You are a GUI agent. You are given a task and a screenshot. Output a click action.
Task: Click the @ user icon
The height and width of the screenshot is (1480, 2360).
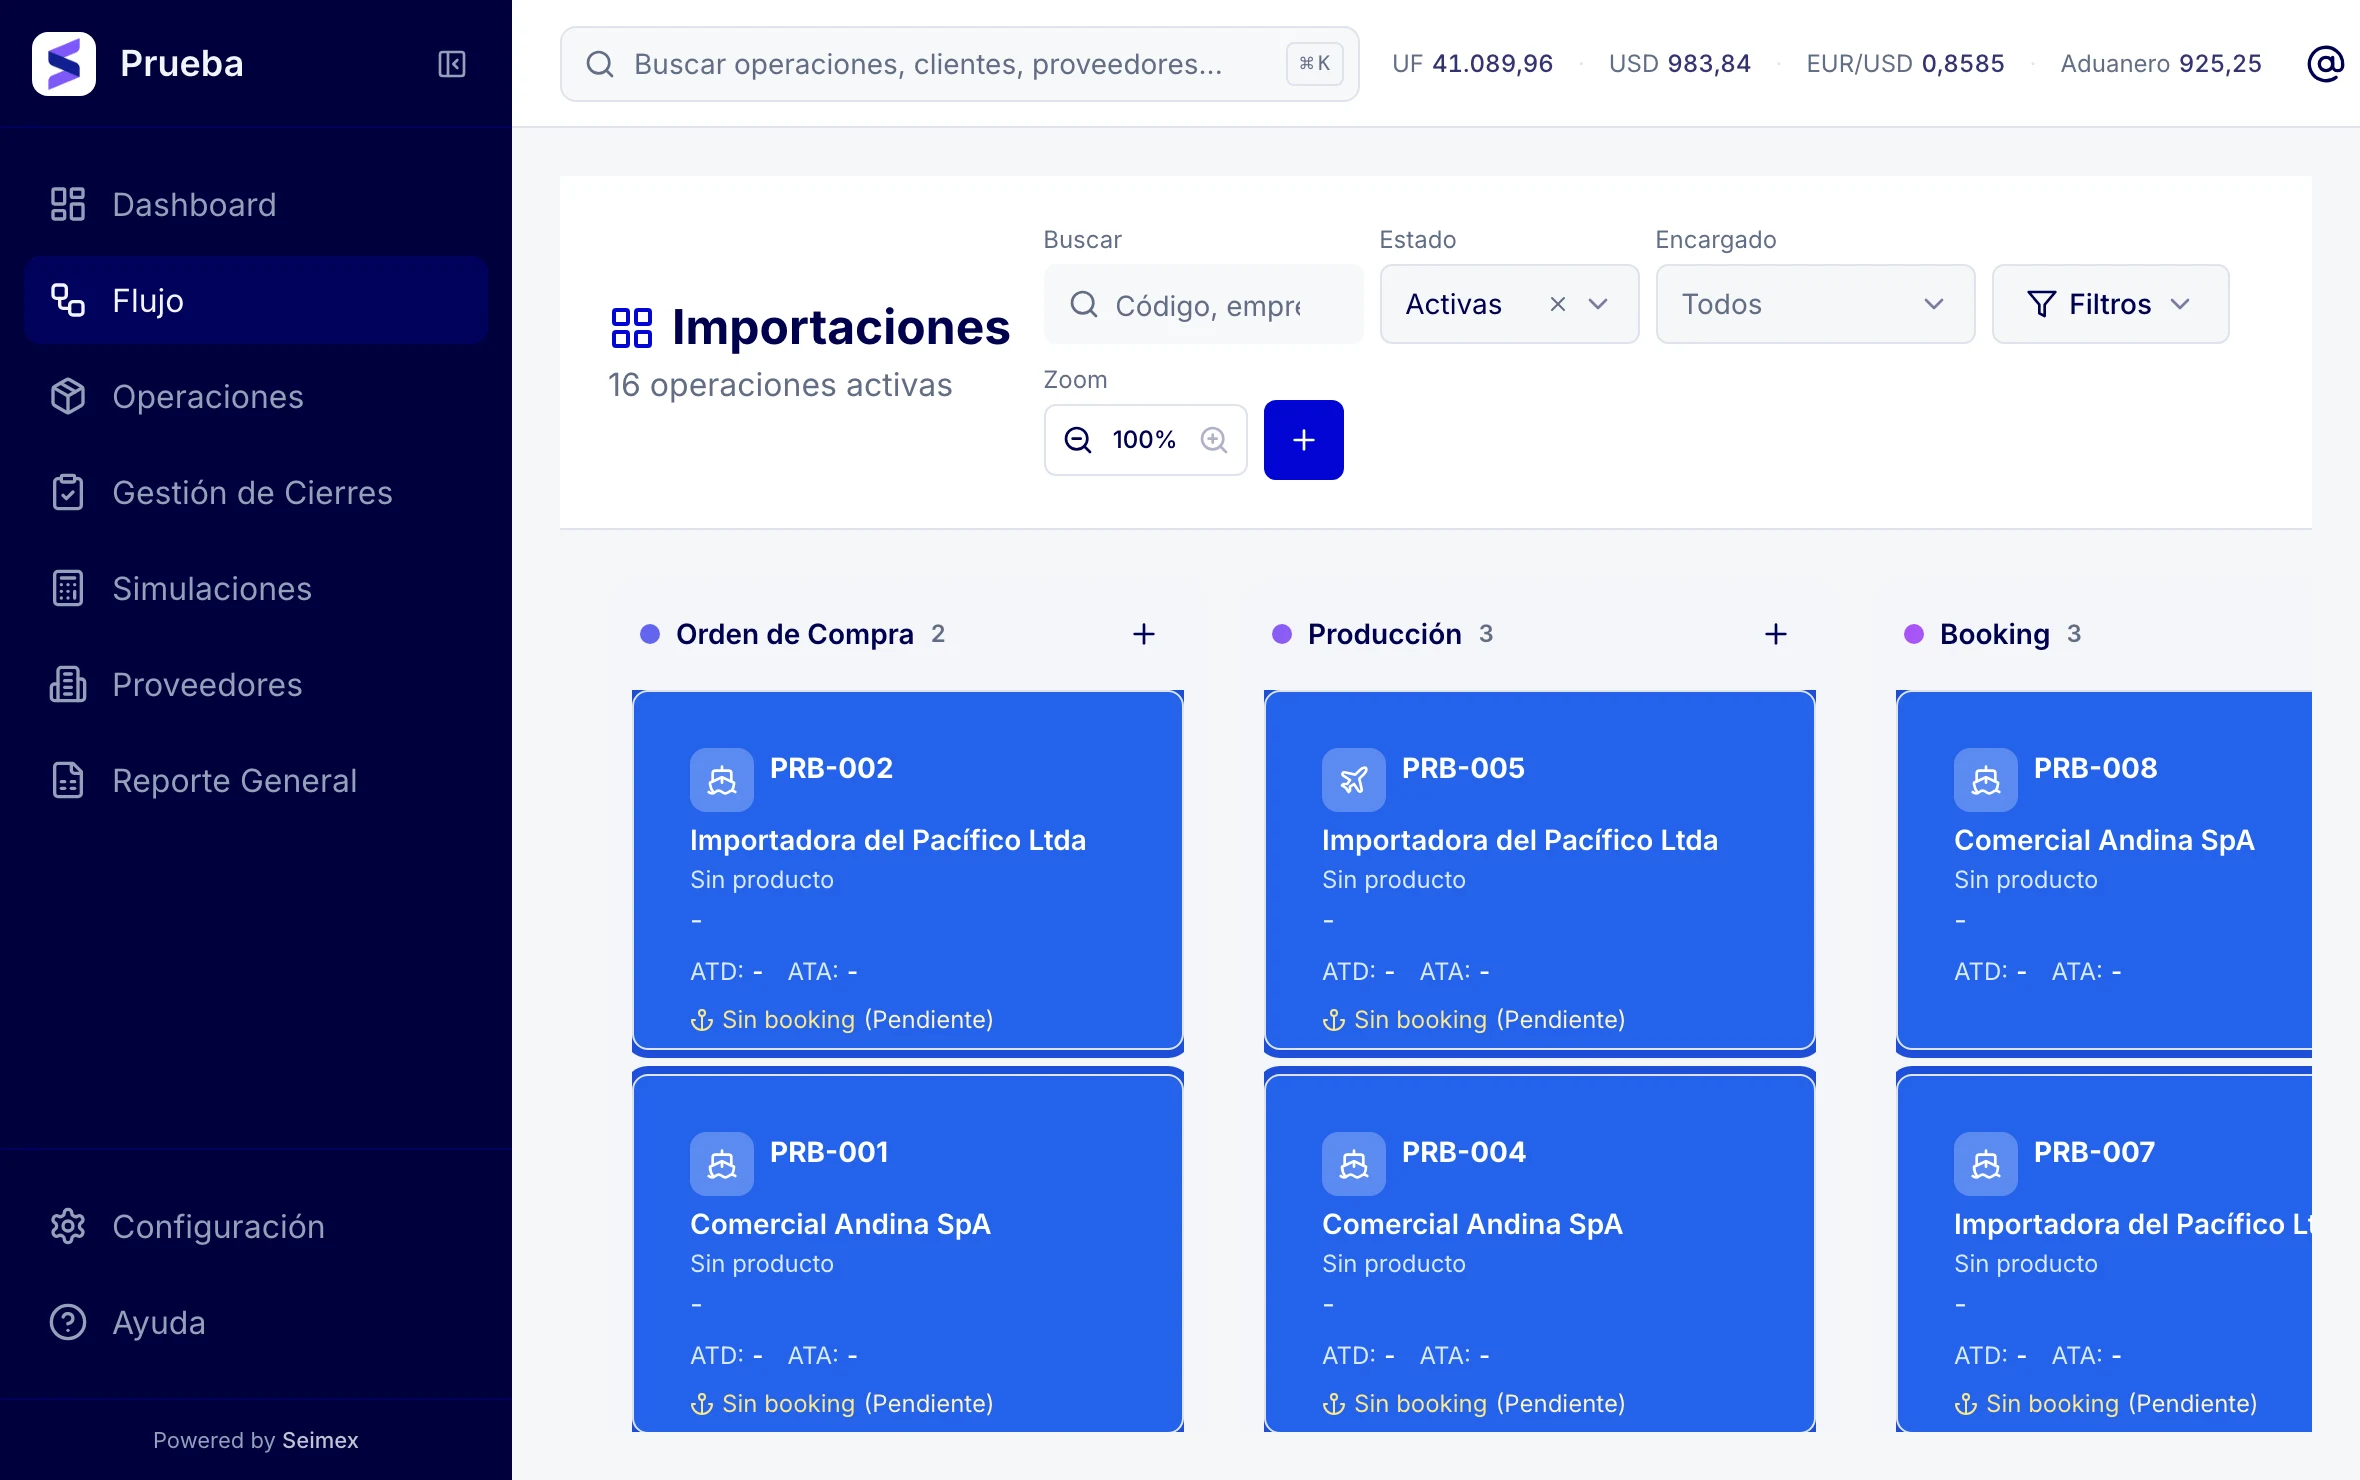pos(2326,64)
